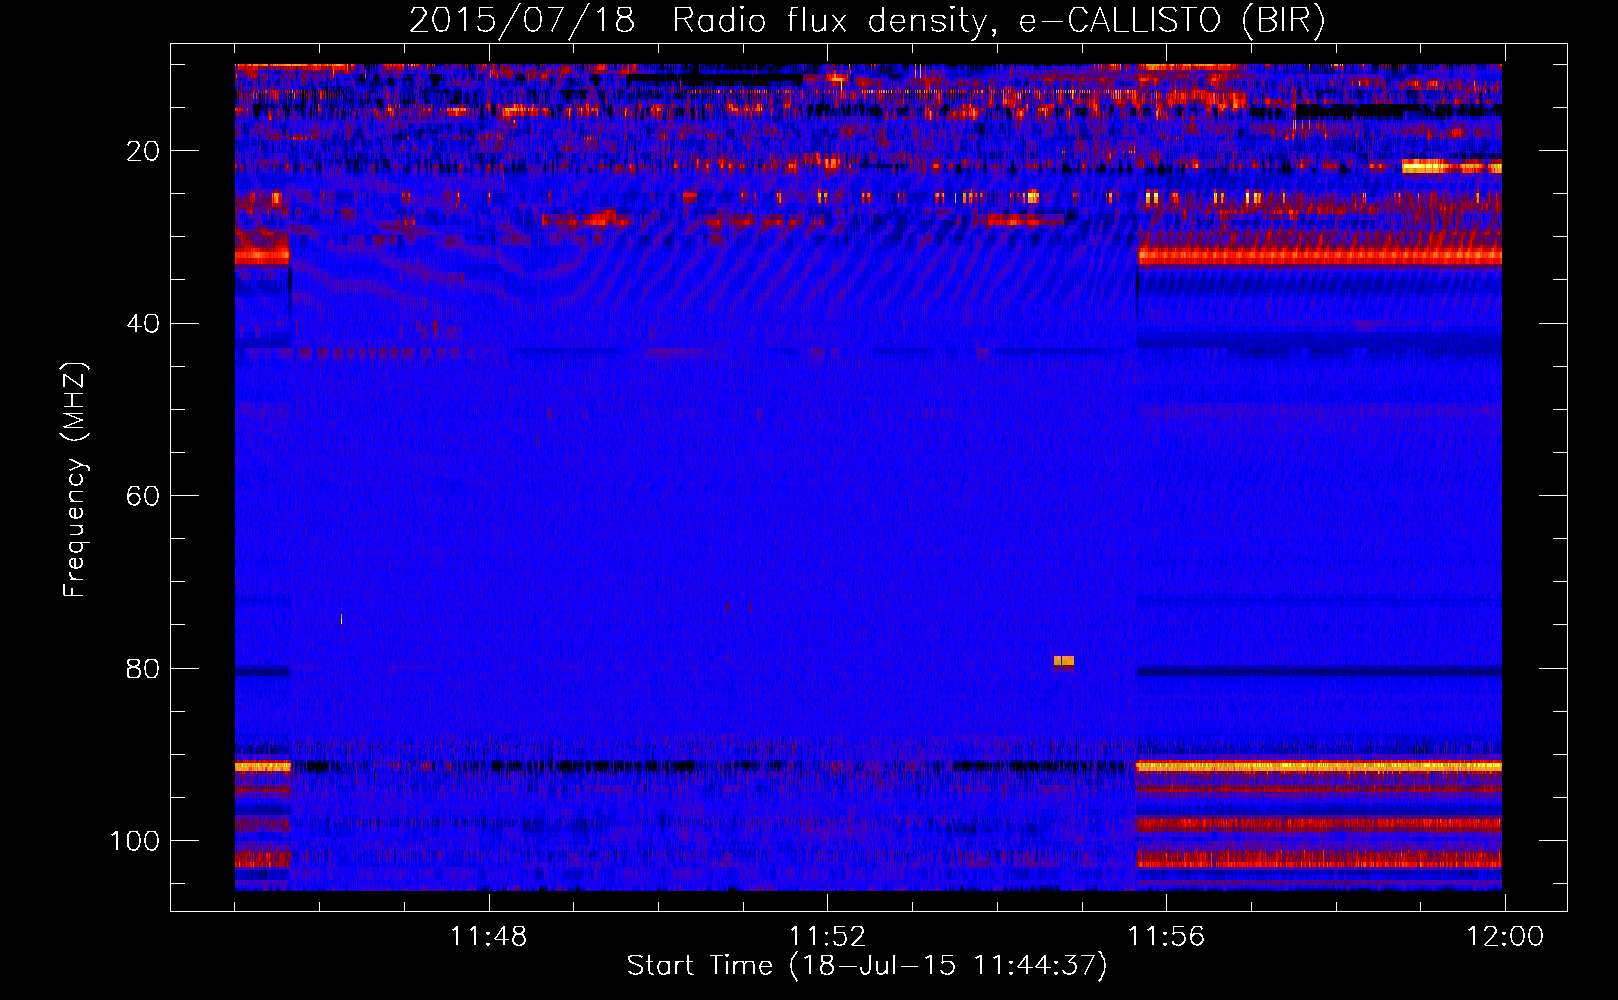Click the 20 MHz frequency tick label
1618x1000 pixels.
pyautogui.click(x=144, y=151)
